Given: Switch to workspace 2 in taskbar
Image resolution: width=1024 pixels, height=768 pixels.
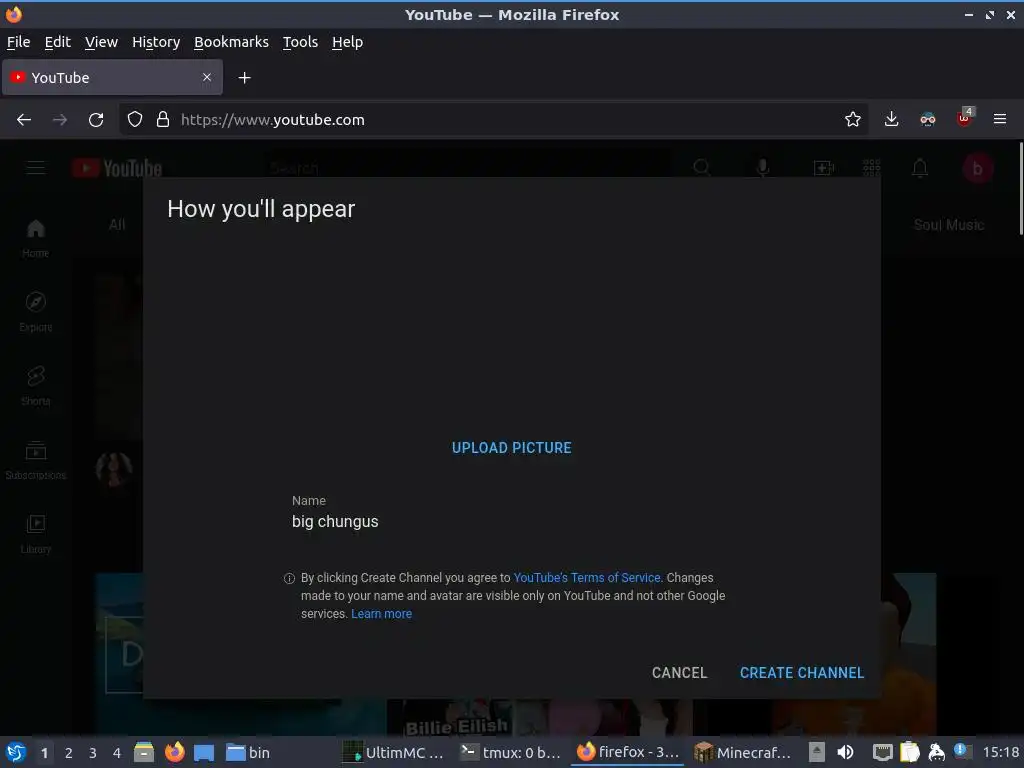Looking at the screenshot, I should 69,753.
